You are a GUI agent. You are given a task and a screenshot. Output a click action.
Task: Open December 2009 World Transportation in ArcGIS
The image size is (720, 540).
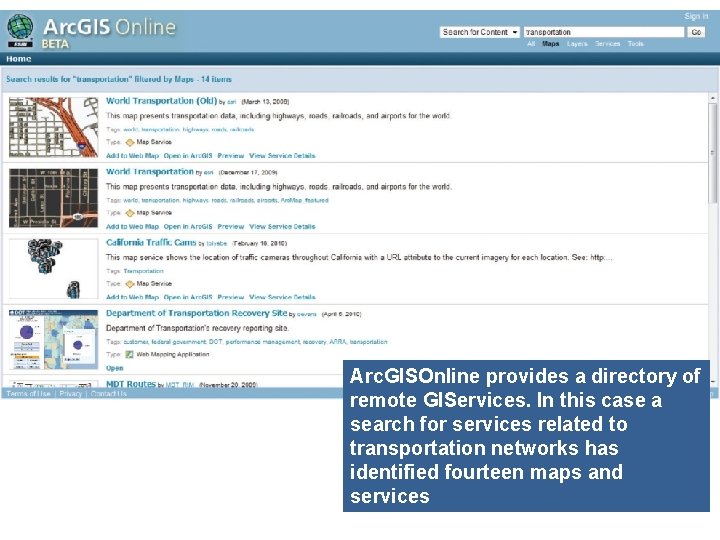tap(188, 227)
